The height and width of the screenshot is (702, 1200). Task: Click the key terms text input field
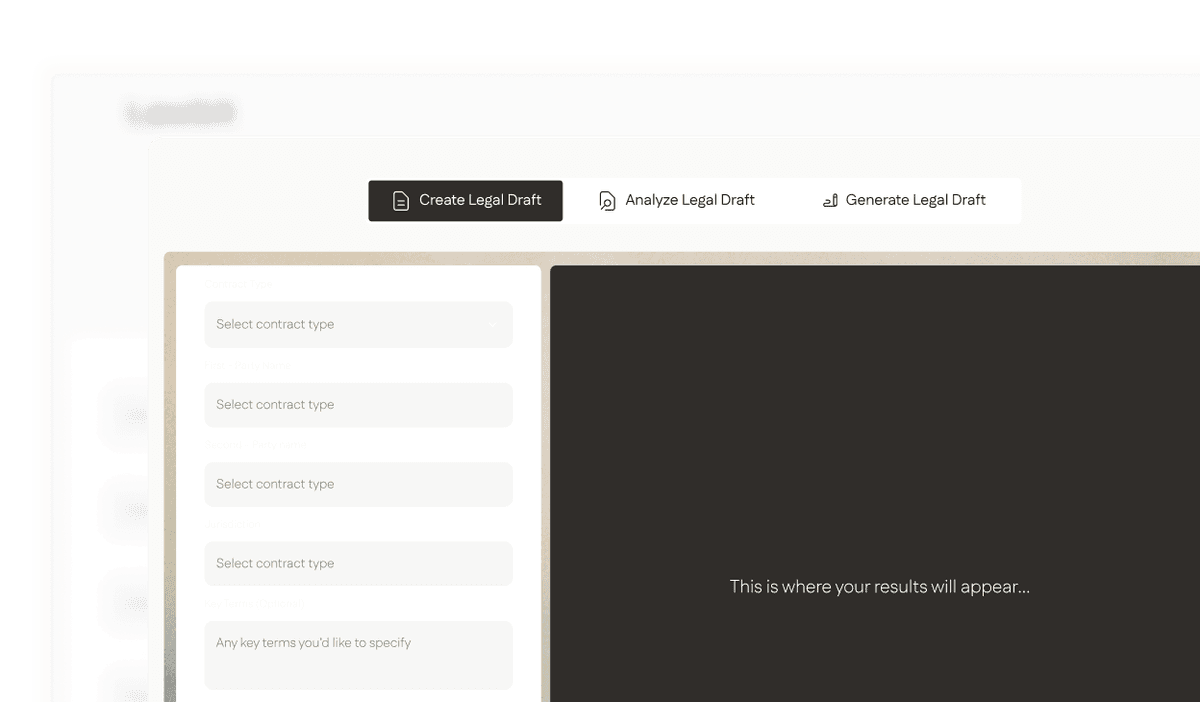(358, 655)
